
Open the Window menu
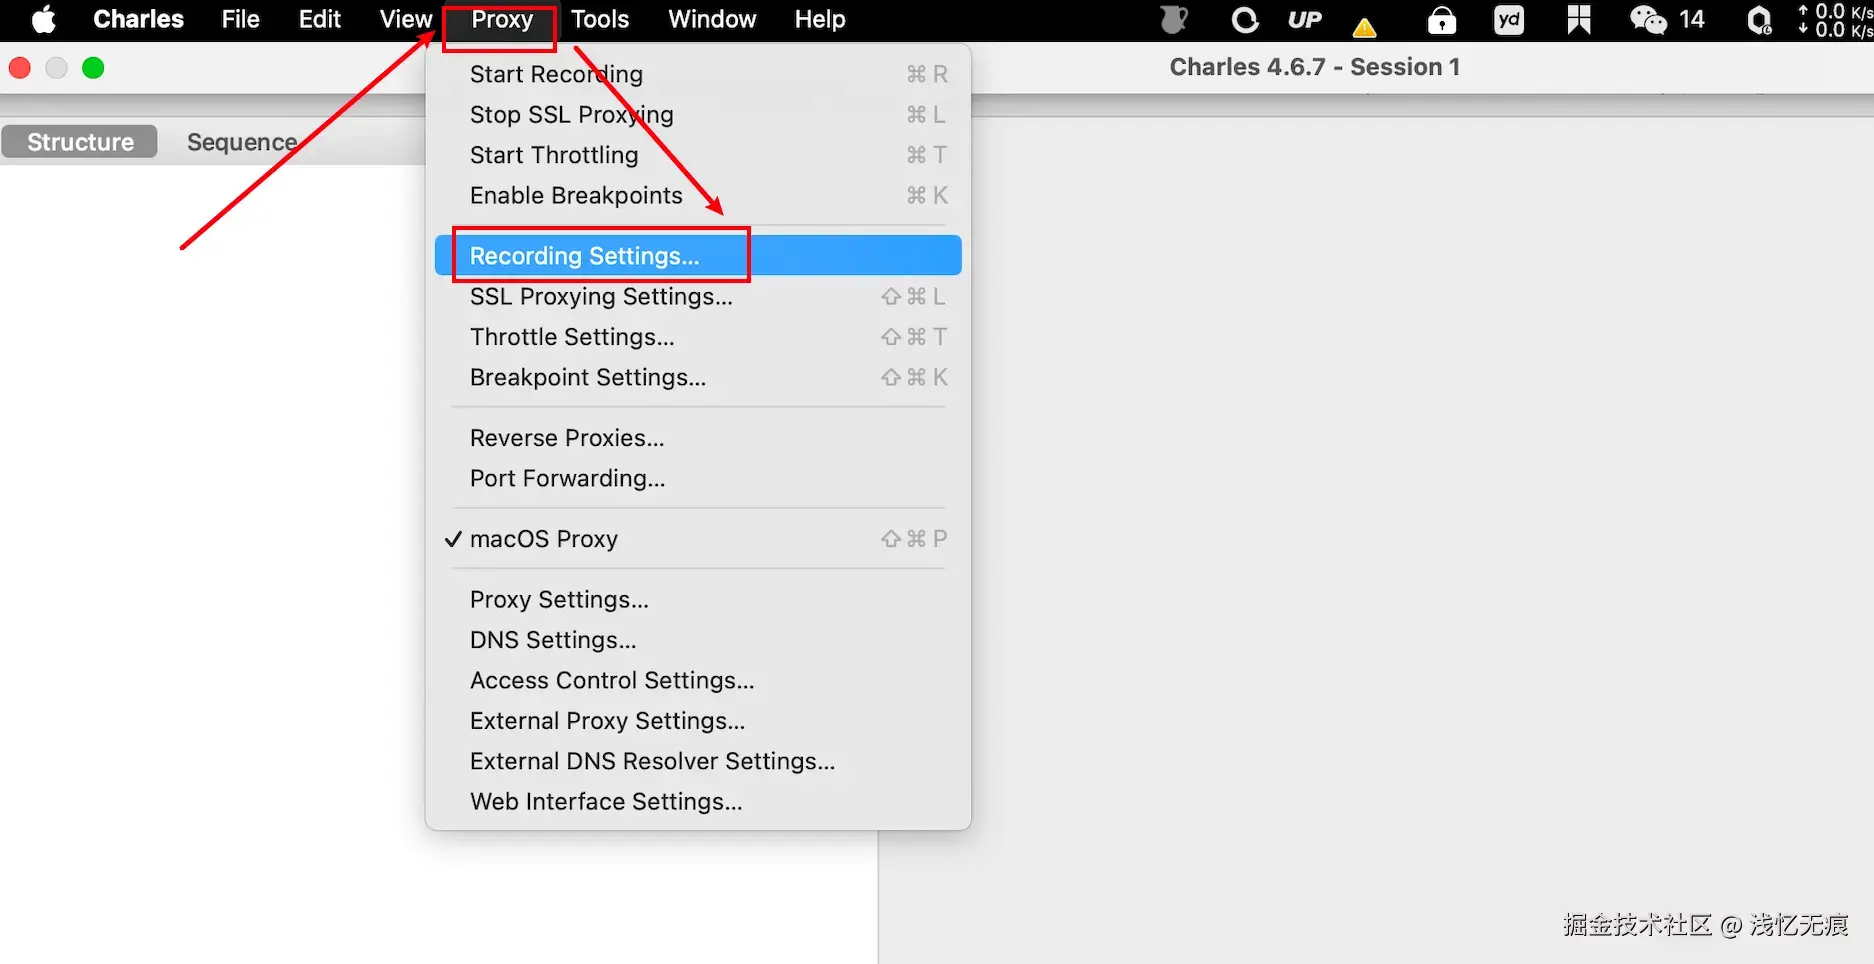[712, 19]
